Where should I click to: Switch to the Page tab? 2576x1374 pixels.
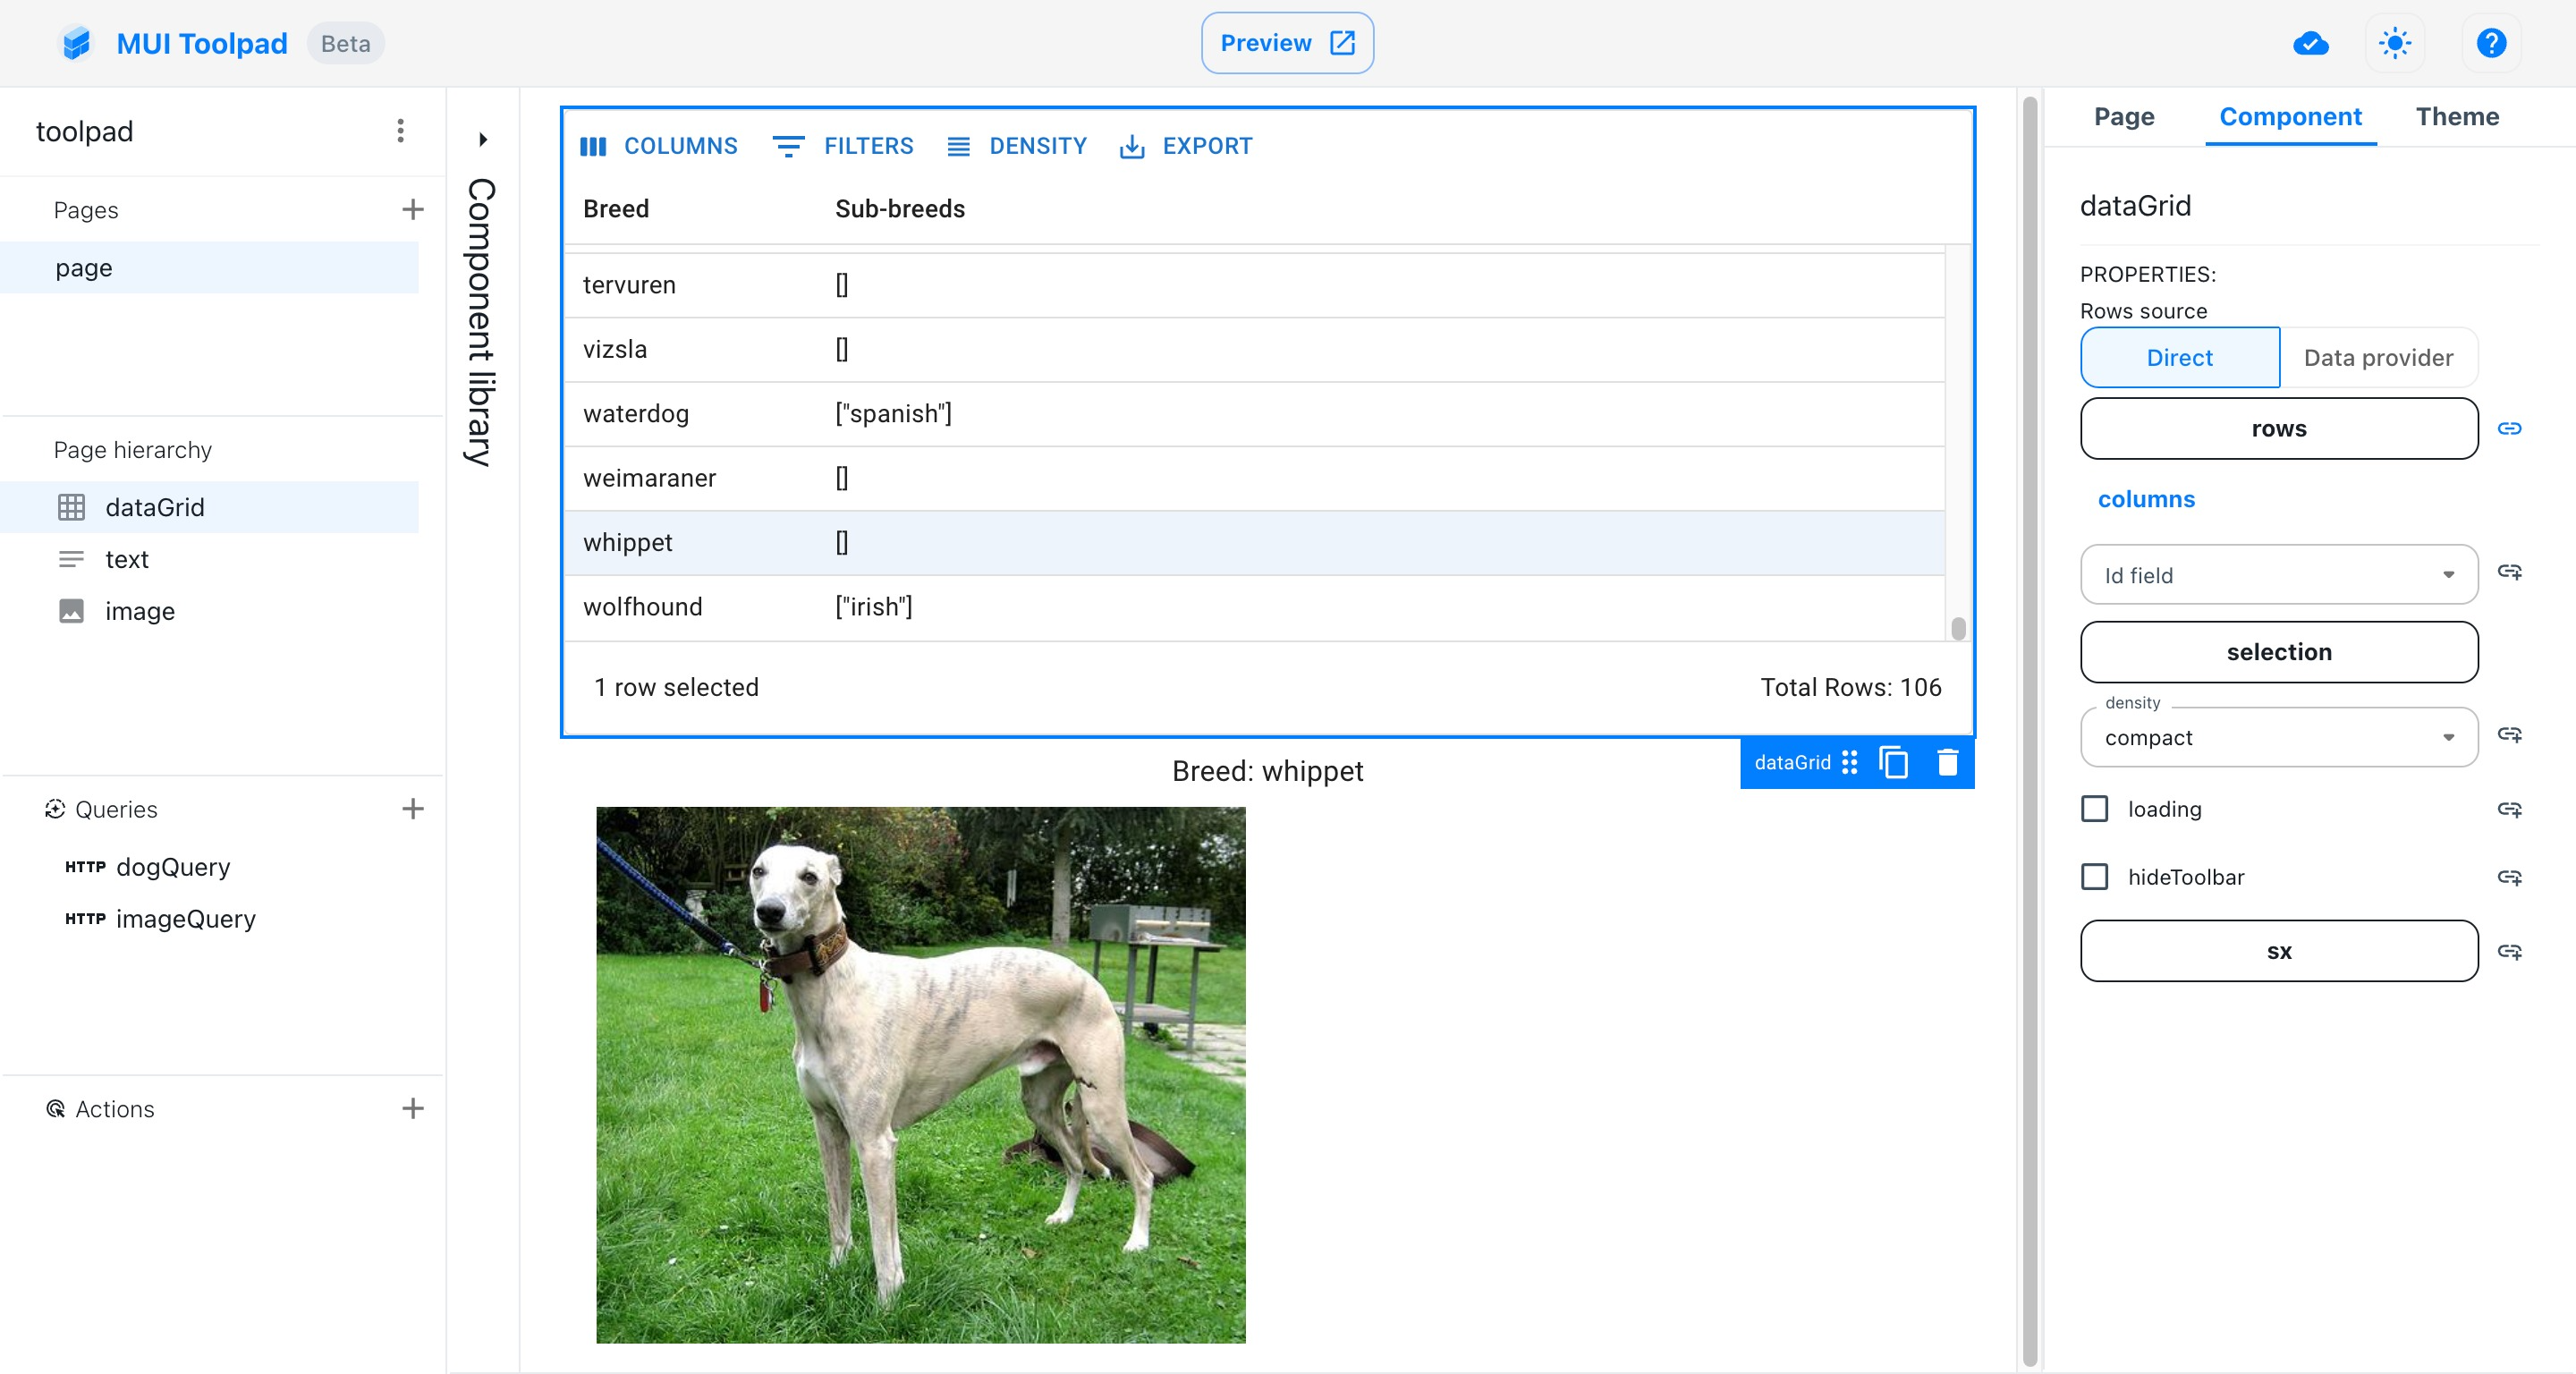pyautogui.click(x=2123, y=116)
